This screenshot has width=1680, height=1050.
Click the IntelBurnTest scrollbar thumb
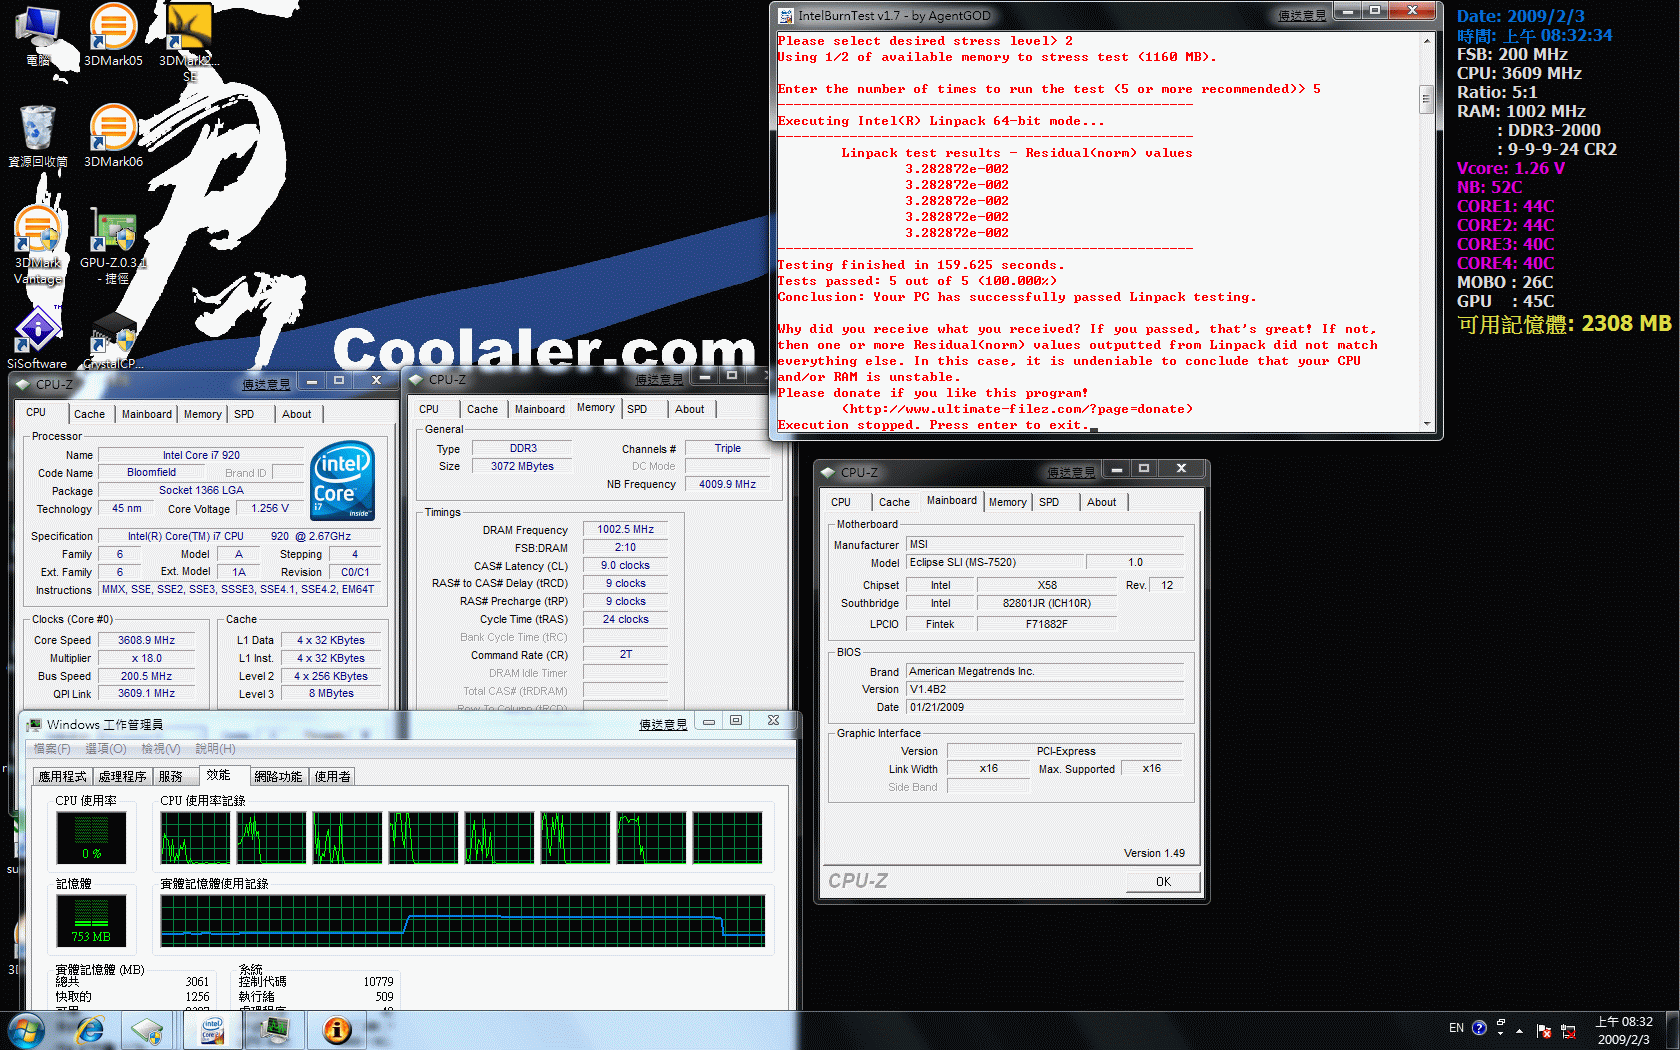click(1427, 100)
